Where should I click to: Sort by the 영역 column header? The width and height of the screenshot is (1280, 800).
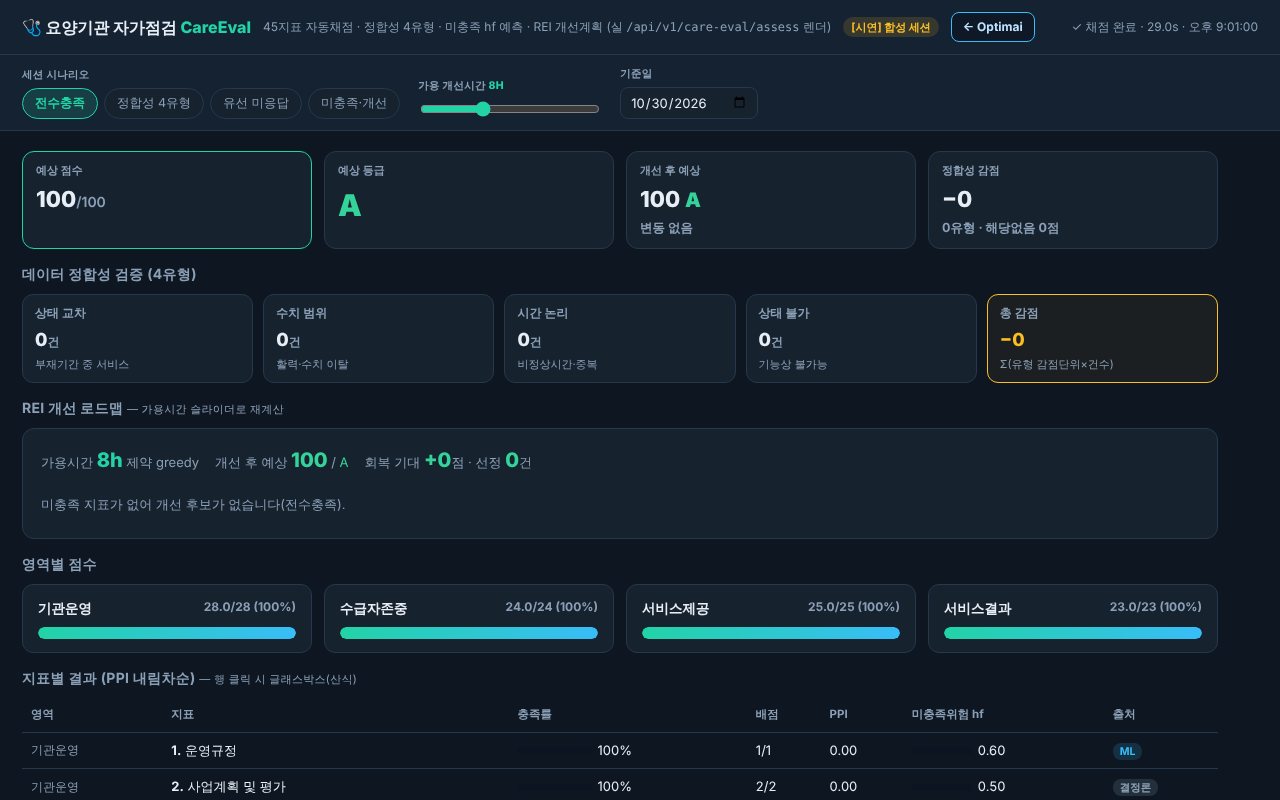click(x=42, y=714)
